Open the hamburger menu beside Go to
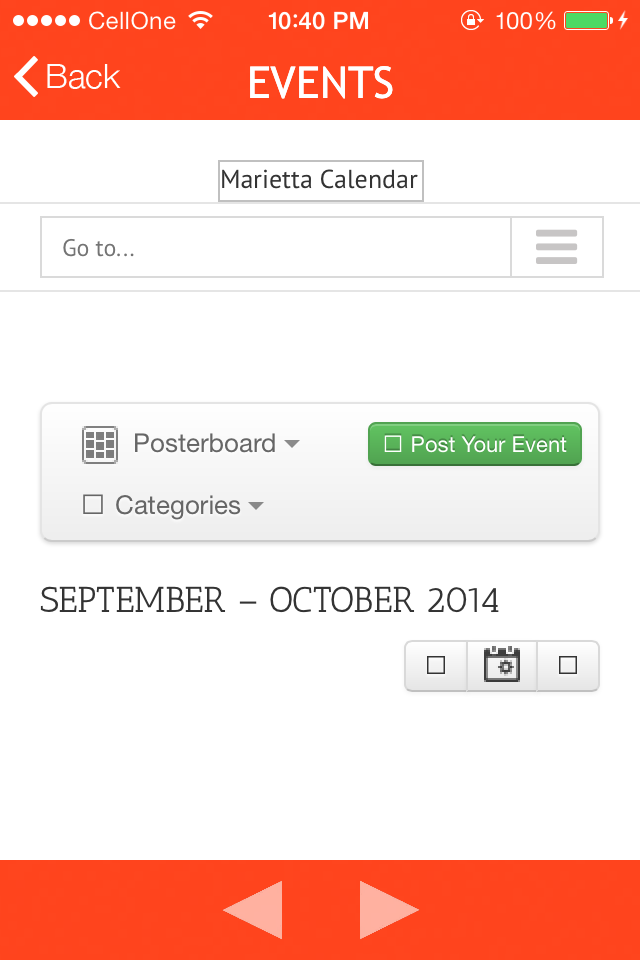This screenshot has width=640, height=960. click(x=556, y=247)
